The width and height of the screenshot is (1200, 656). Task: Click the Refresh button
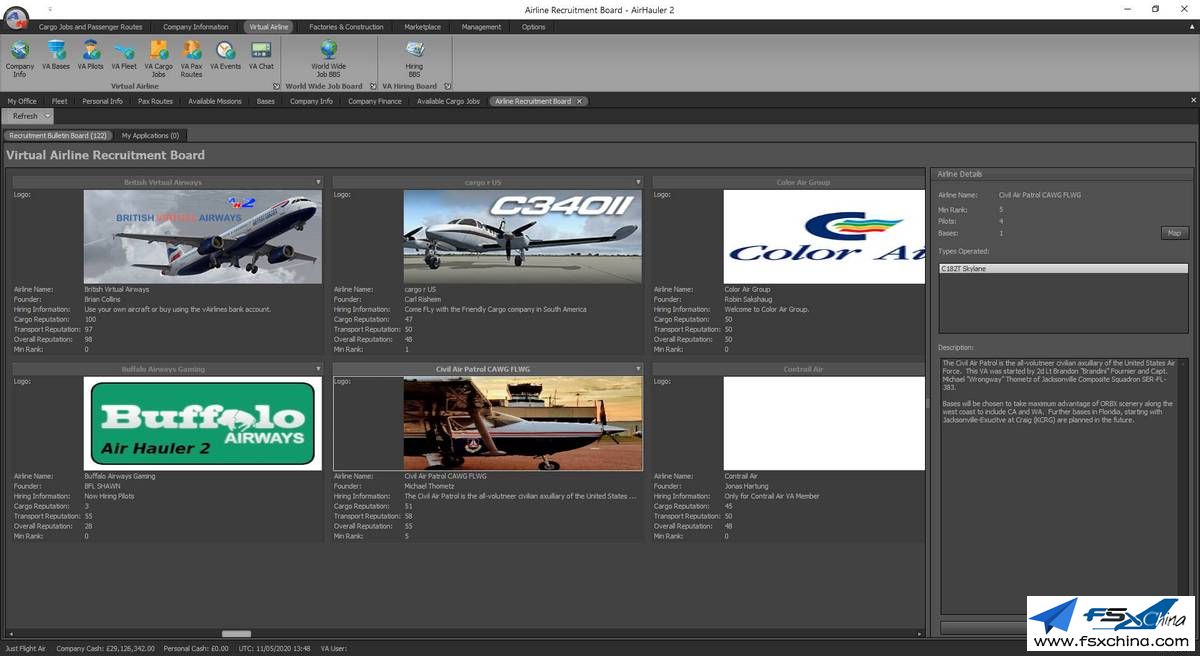tap(25, 116)
